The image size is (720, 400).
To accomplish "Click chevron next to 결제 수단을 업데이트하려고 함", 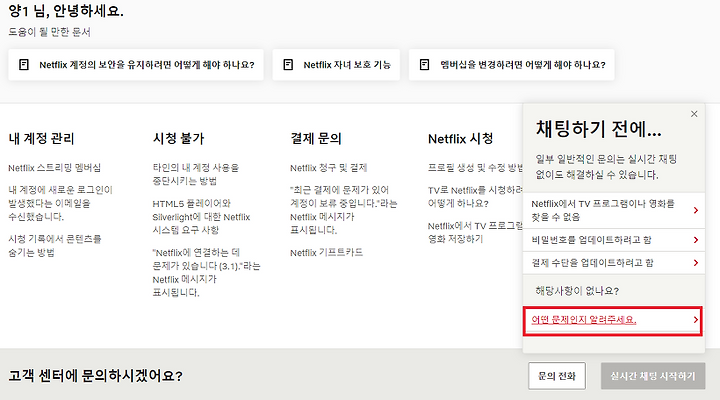I will [x=696, y=263].
